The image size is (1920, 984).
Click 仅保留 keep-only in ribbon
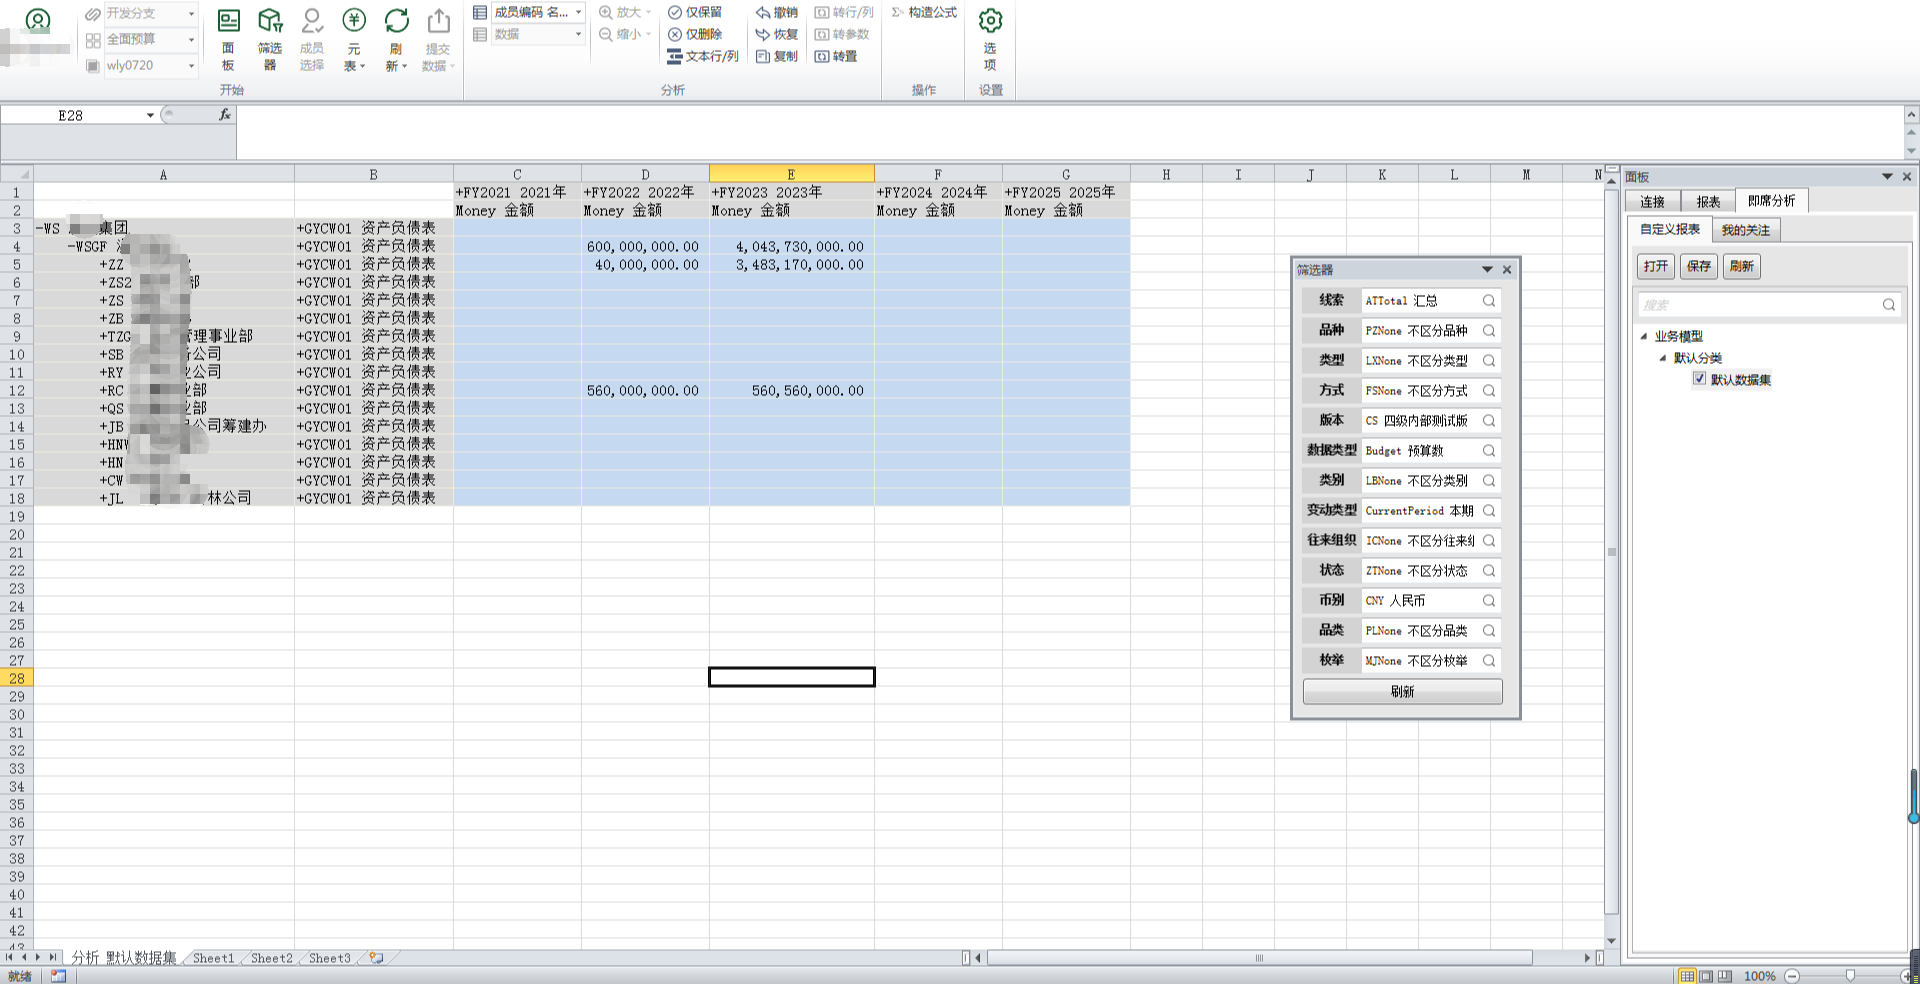tap(695, 12)
